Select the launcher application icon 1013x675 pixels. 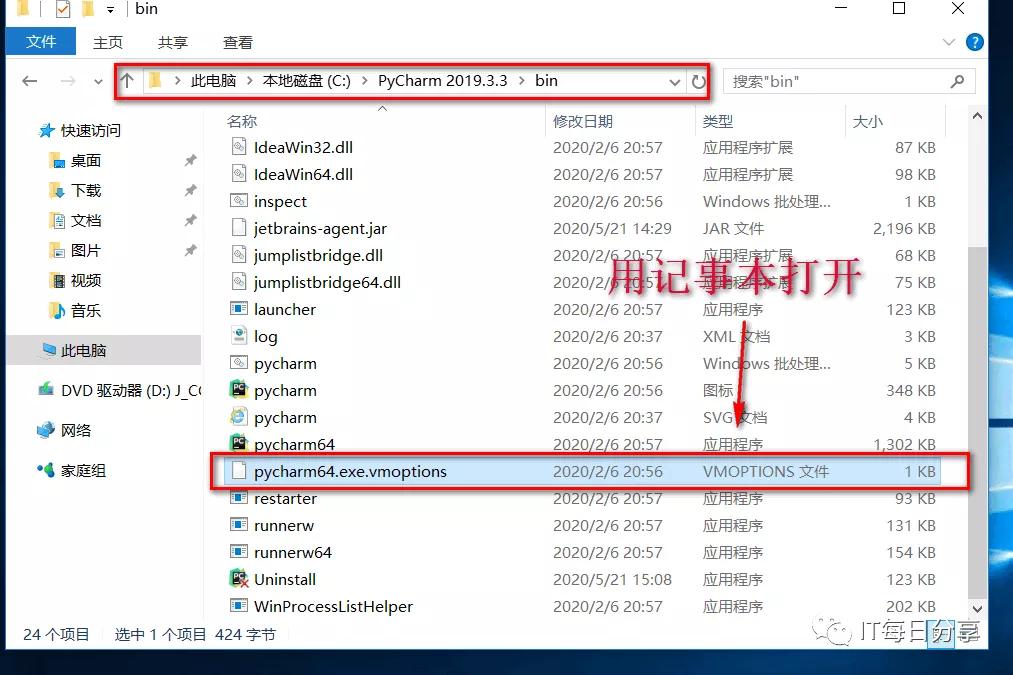click(x=239, y=309)
